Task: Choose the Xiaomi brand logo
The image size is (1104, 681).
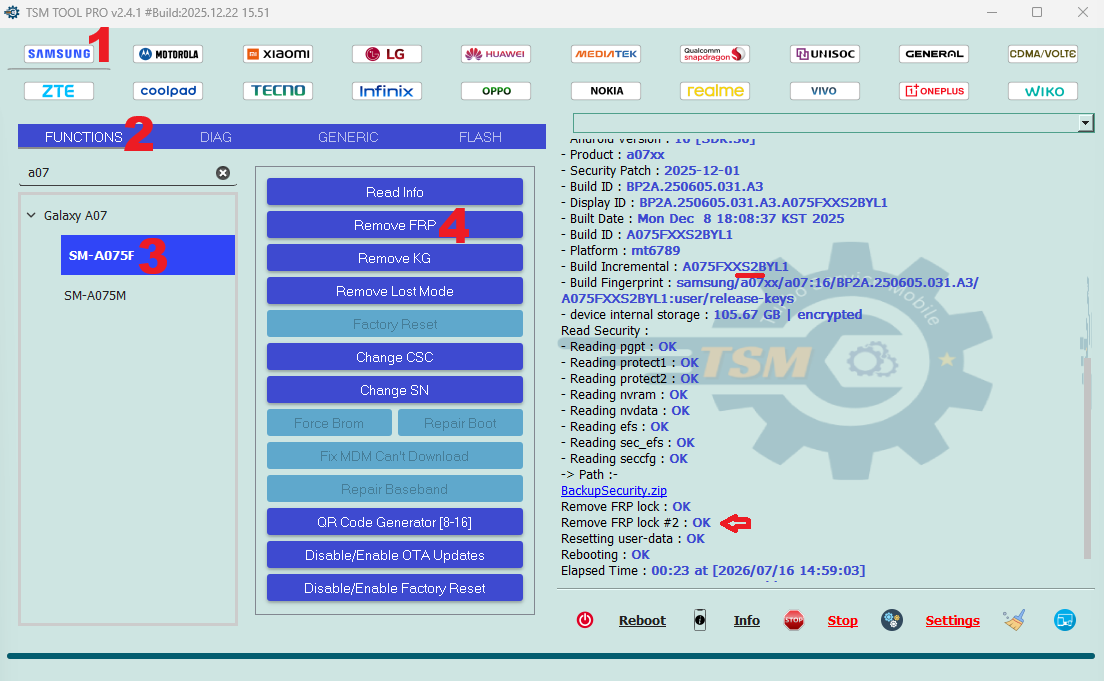Action: coord(278,54)
